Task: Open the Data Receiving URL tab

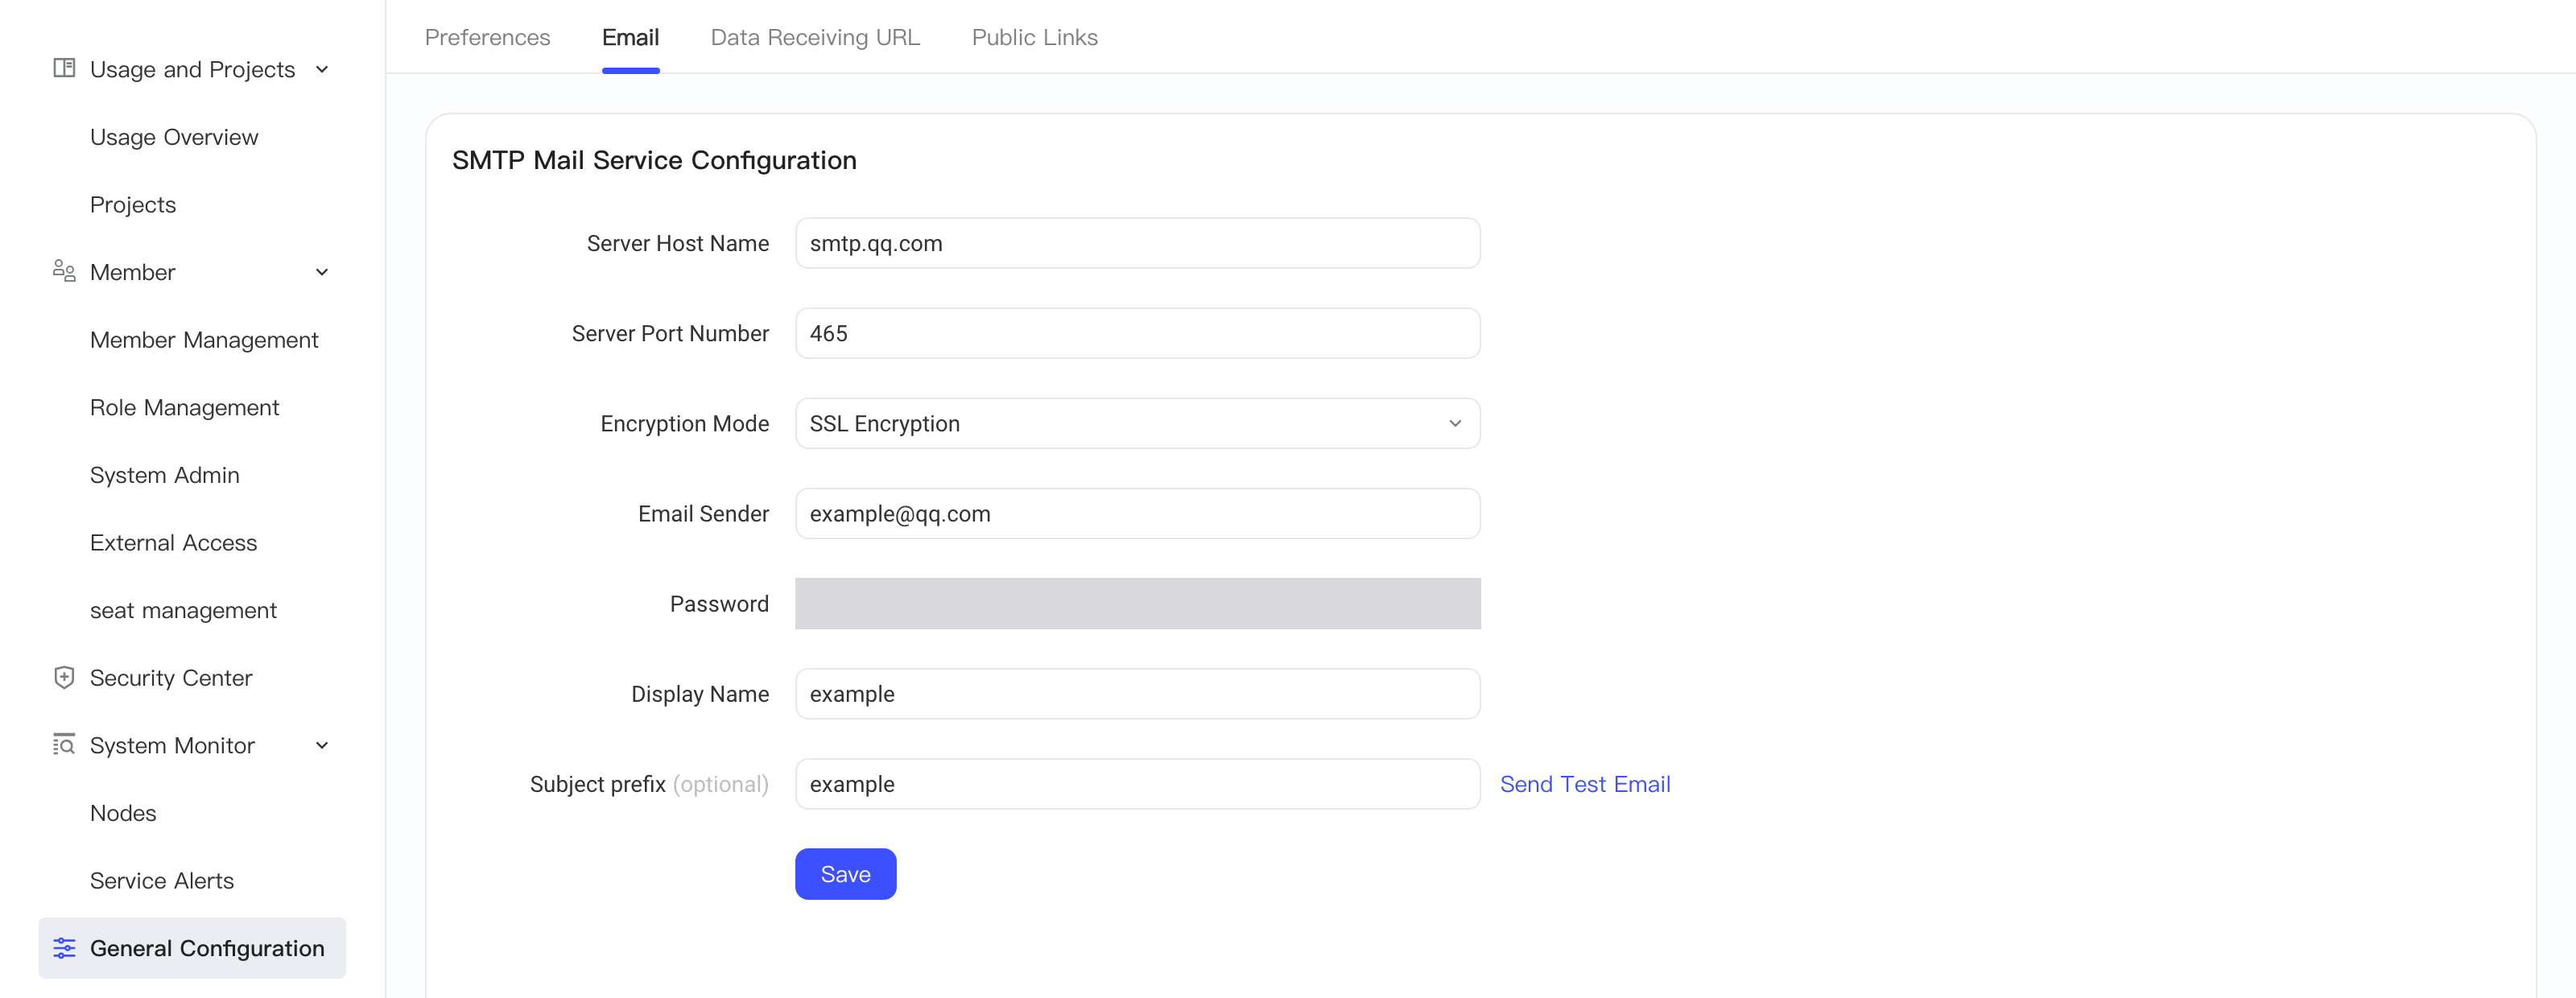Action: pos(815,37)
